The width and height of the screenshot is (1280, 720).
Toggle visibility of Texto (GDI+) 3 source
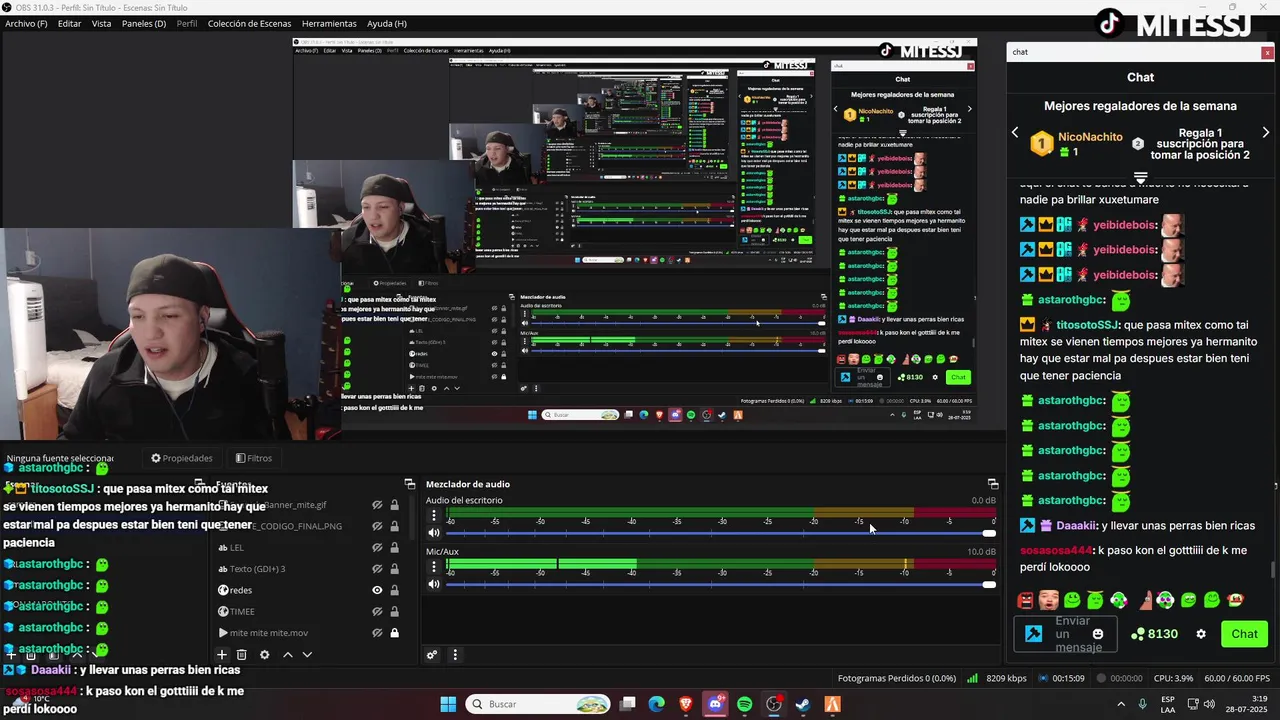(x=377, y=569)
